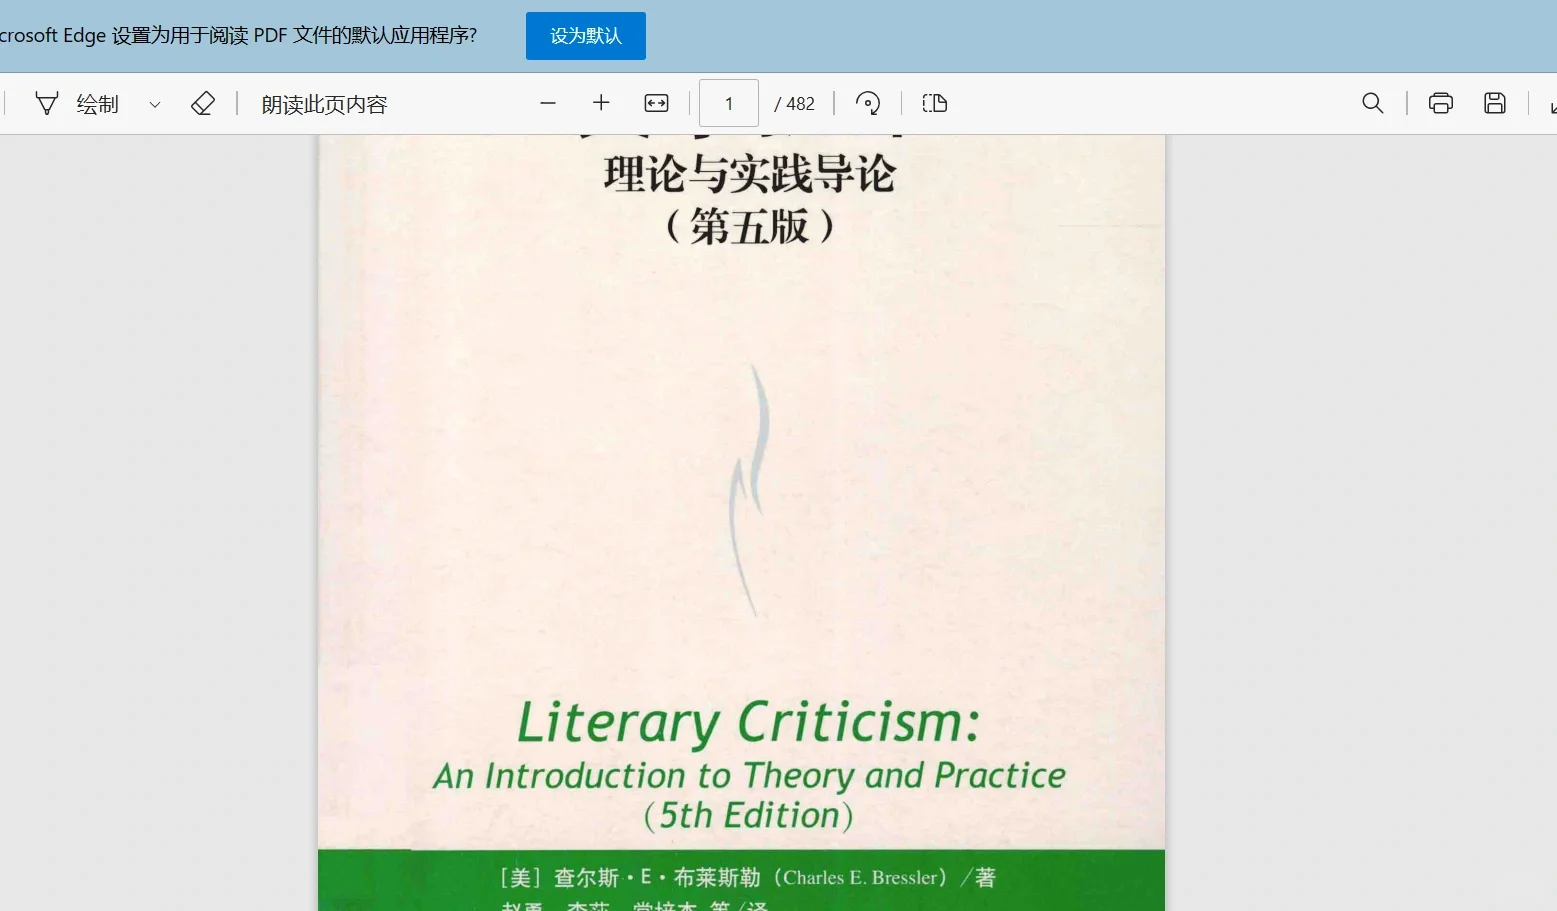Expand the draw tool options chevron
Screen dimensions: 1557x911
click(x=155, y=104)
